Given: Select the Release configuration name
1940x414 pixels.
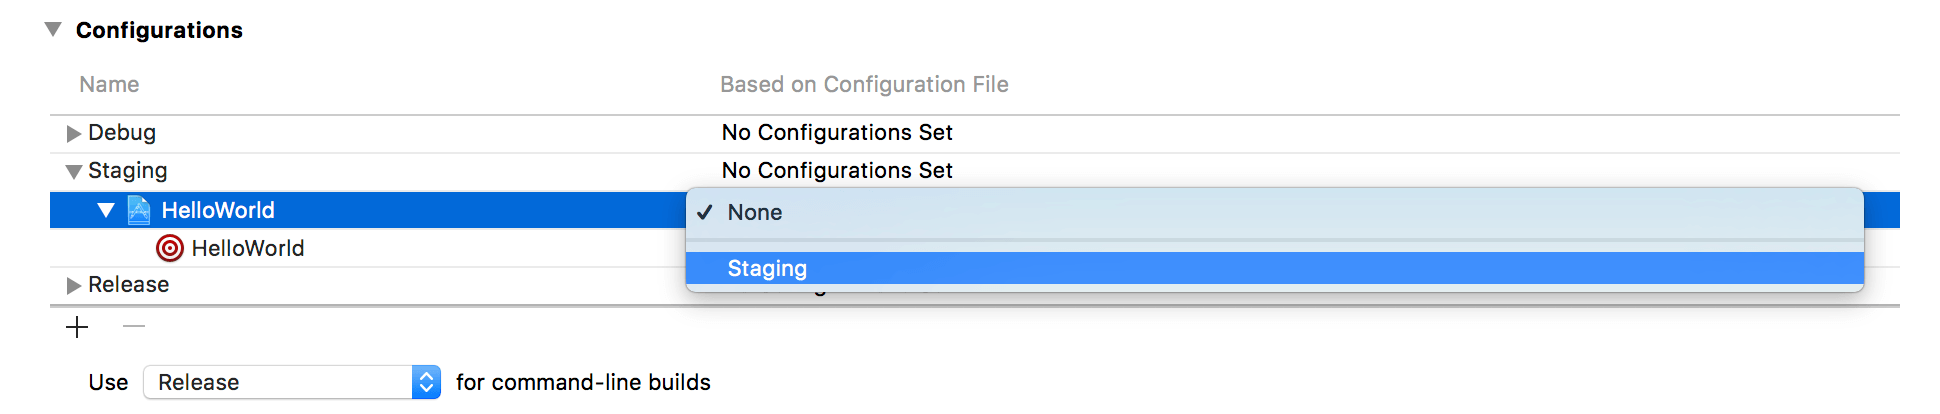Looking at the screenshot, I should [129, 284].
